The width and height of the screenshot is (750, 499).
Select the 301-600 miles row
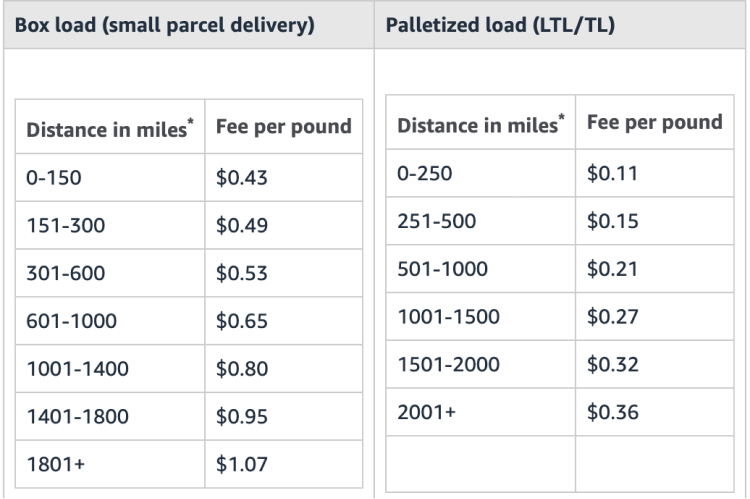pos(68,273)
